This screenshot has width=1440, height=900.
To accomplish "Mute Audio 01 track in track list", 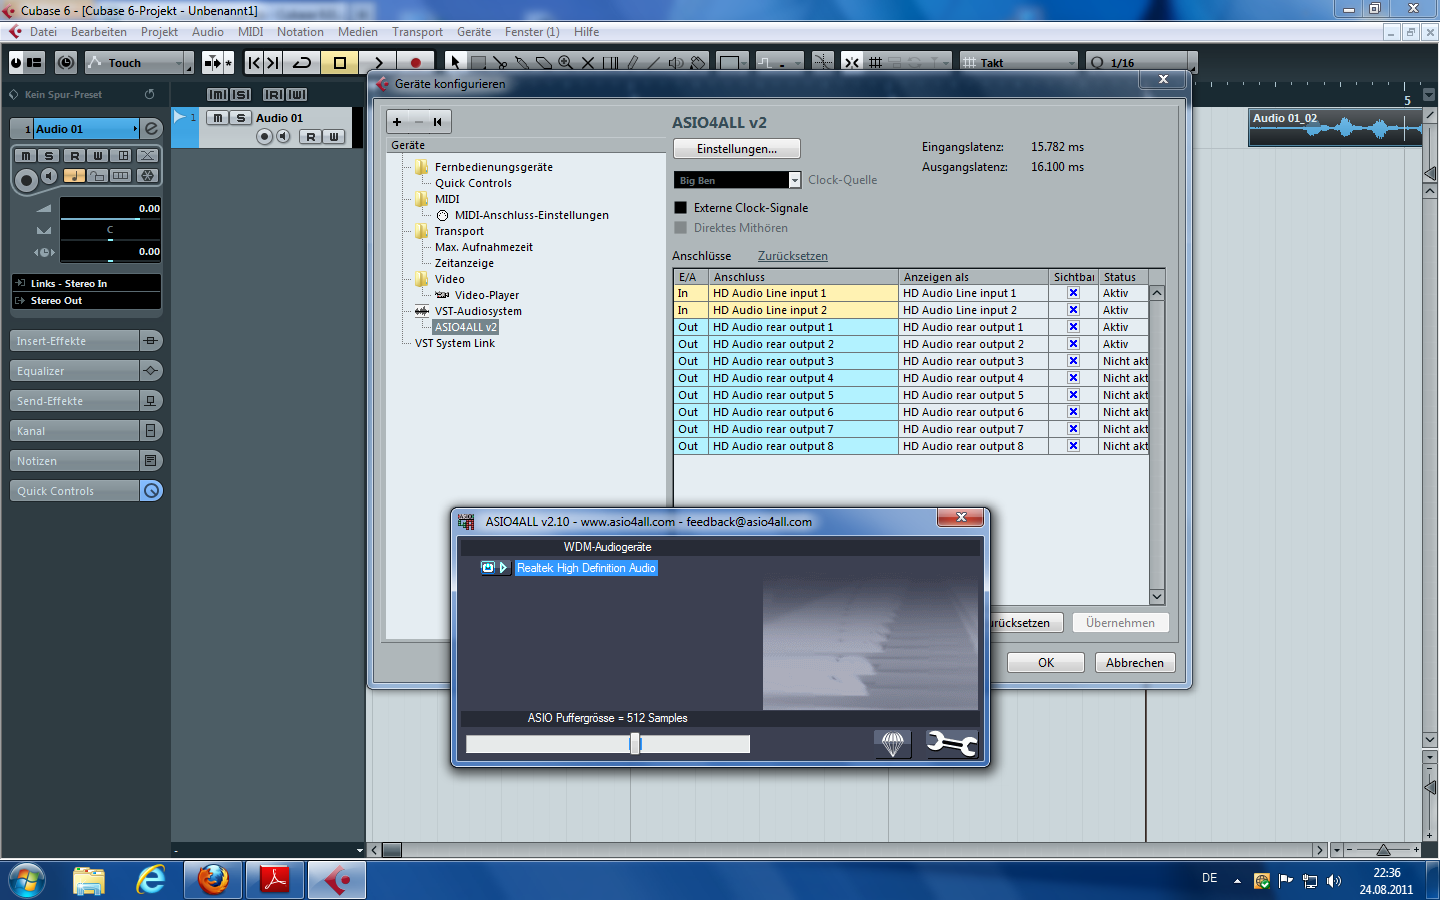I will click(x=217, y=118).
